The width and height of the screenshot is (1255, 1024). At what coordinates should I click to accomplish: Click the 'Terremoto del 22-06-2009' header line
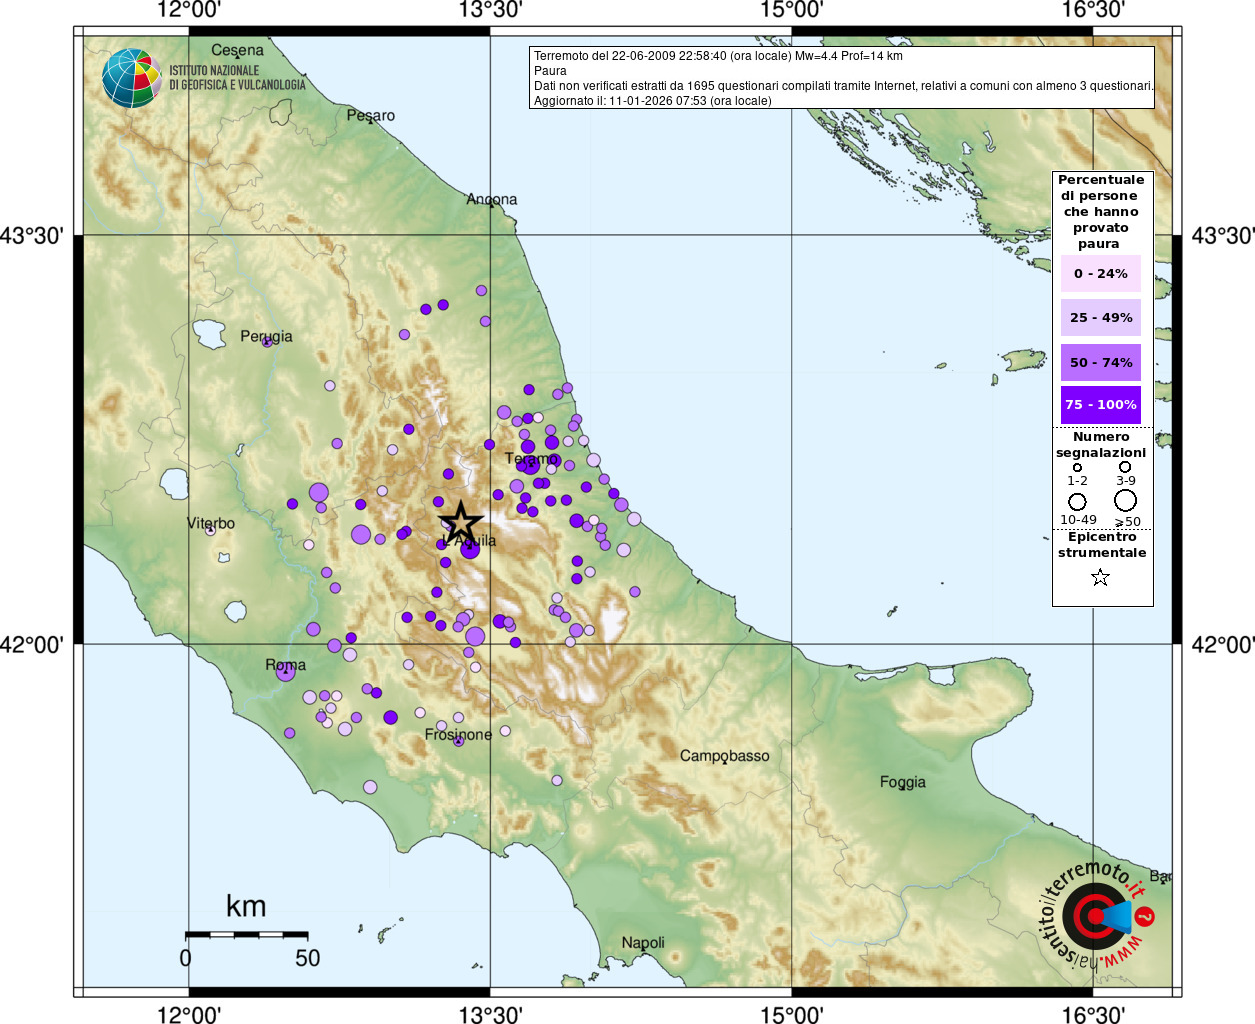coord(718,56)
